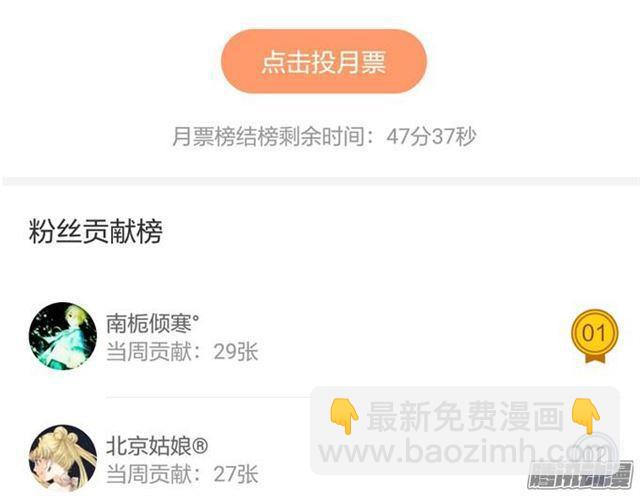Click the gray section divider bar
This screenshot has width=640, height=496.
click(x=320, y=181)
